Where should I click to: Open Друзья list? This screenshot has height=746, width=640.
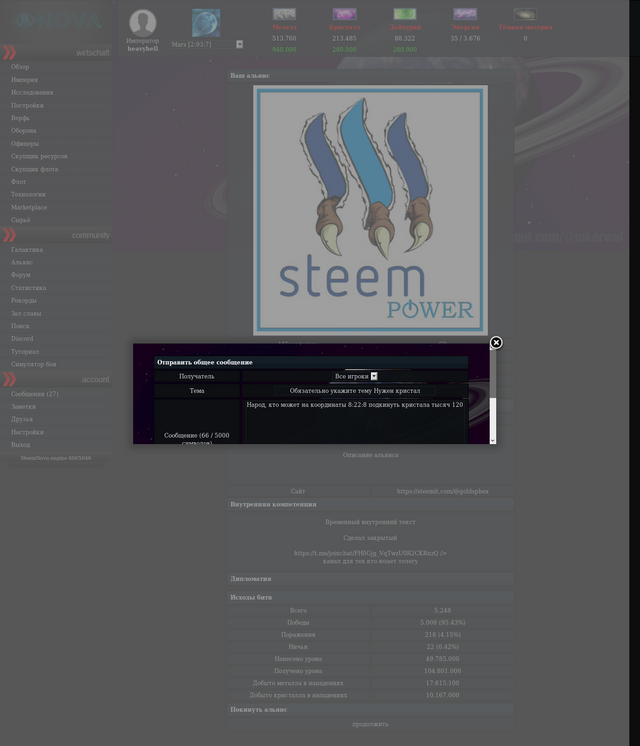(x=22, y=419)
